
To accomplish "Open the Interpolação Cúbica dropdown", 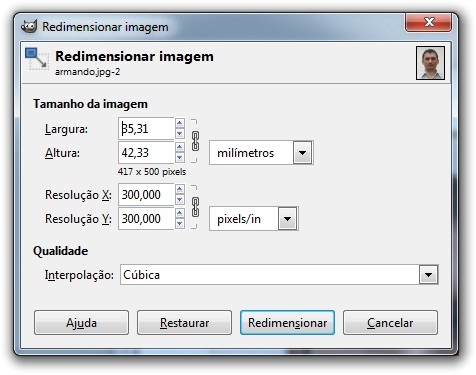I will (x=279, y=275).
